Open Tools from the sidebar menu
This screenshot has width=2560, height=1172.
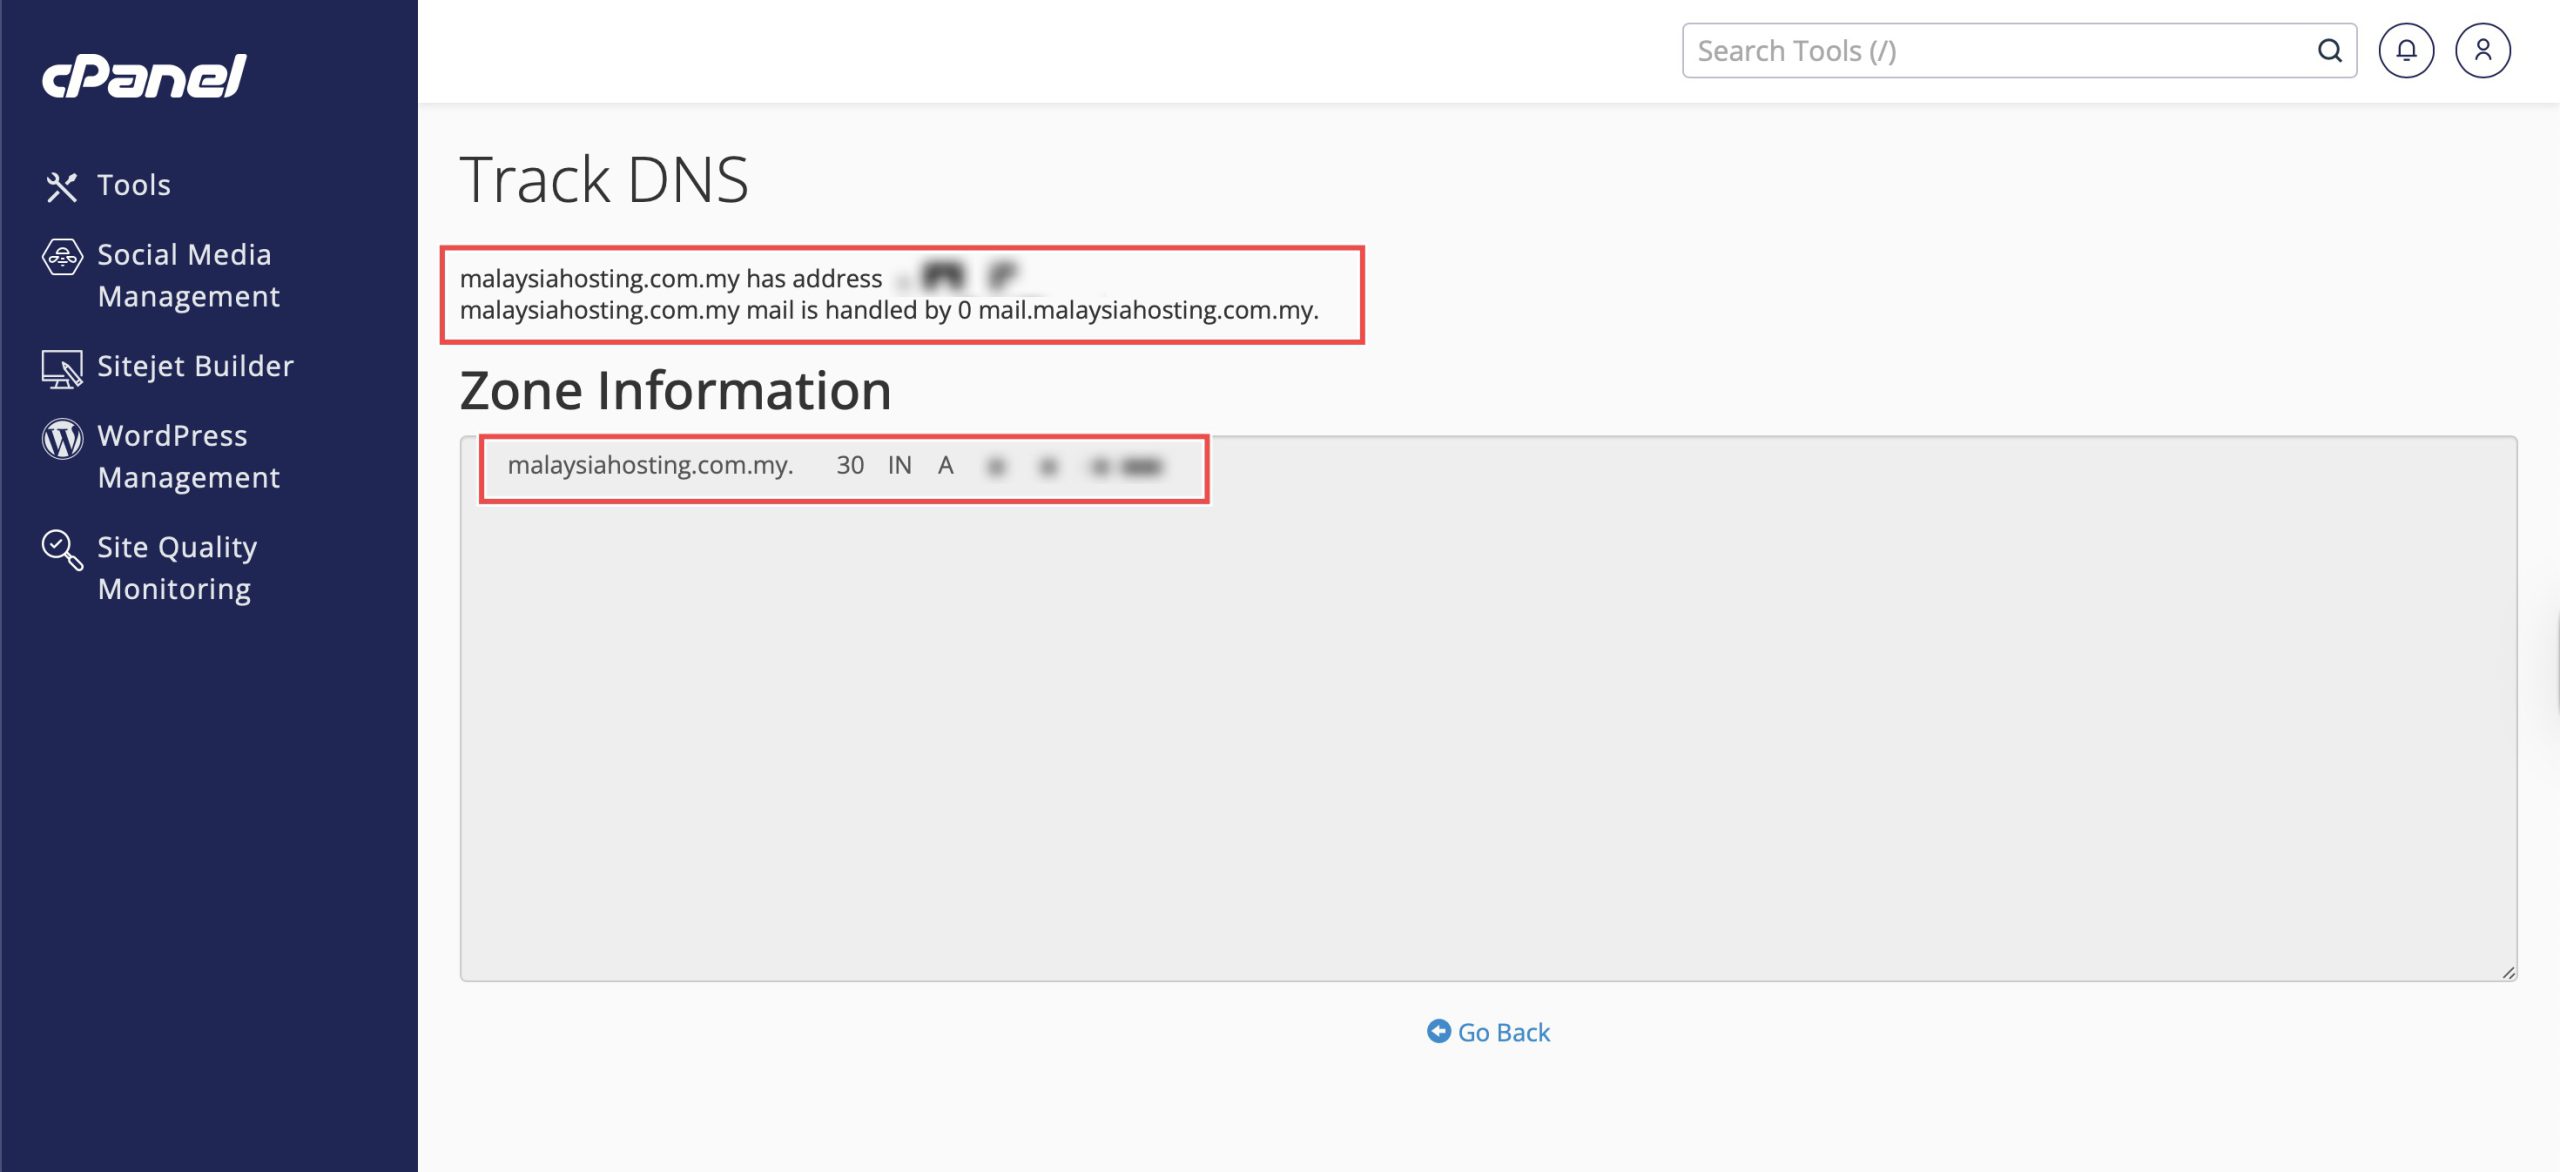click(134, 185)
